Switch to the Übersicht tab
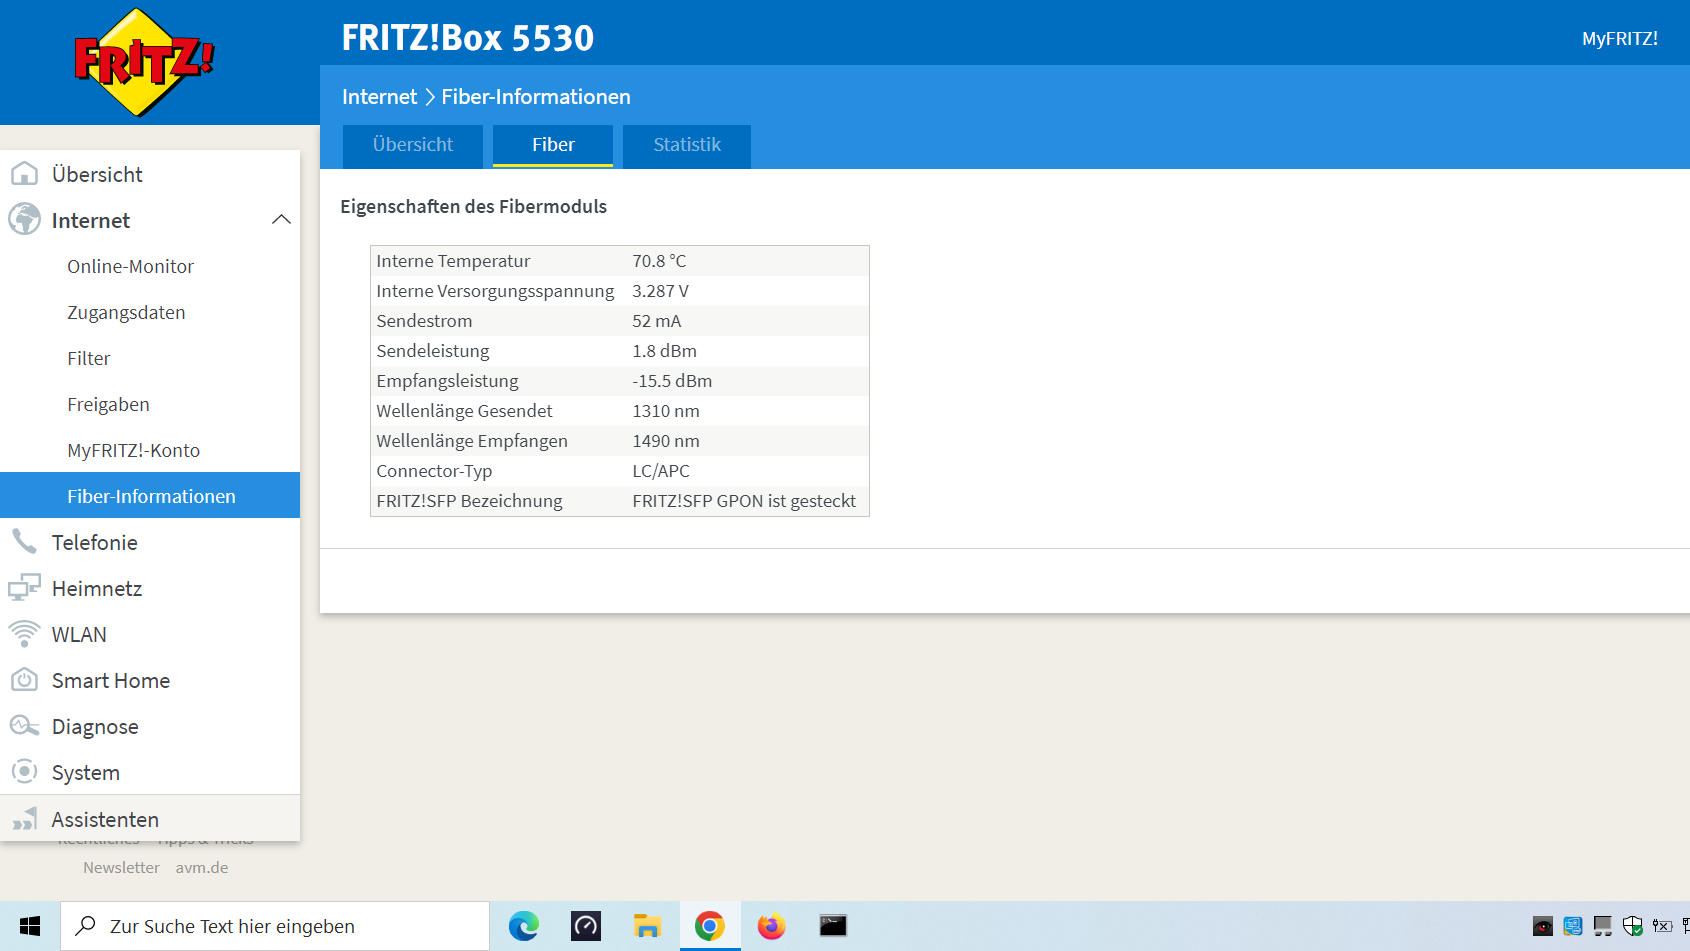The image size is (1690, 951). 412,145
